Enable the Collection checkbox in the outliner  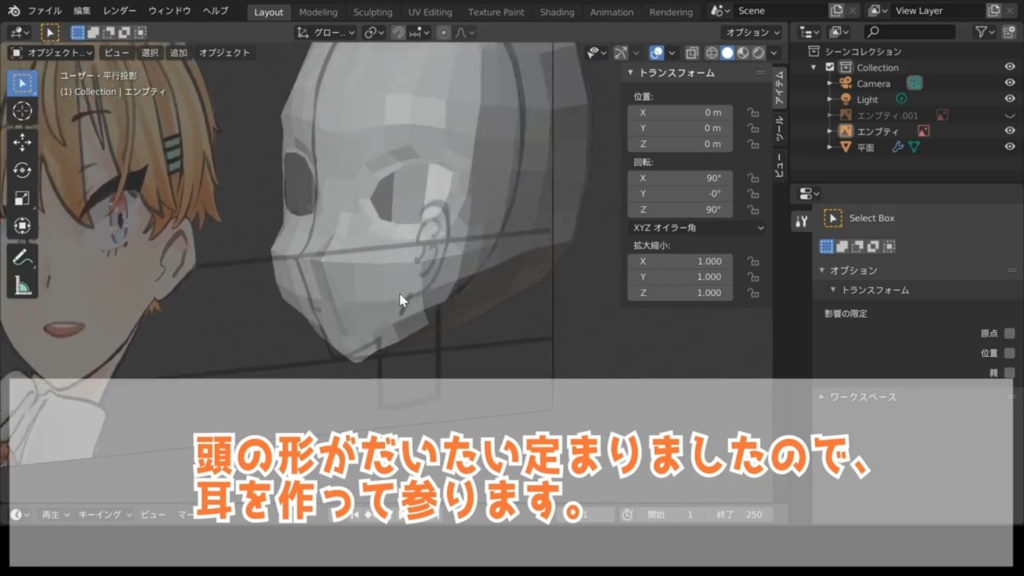(830, 67)
